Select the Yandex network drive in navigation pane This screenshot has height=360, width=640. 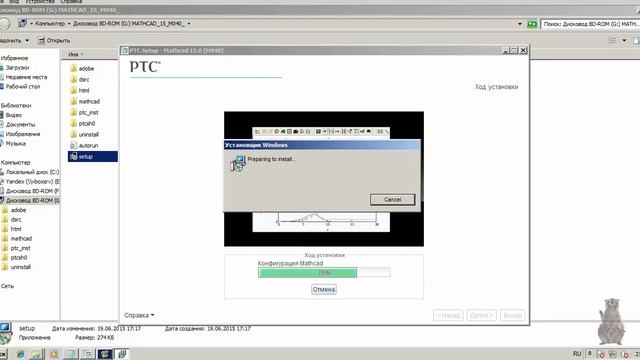pyautogui.click(x=32, y=181)
